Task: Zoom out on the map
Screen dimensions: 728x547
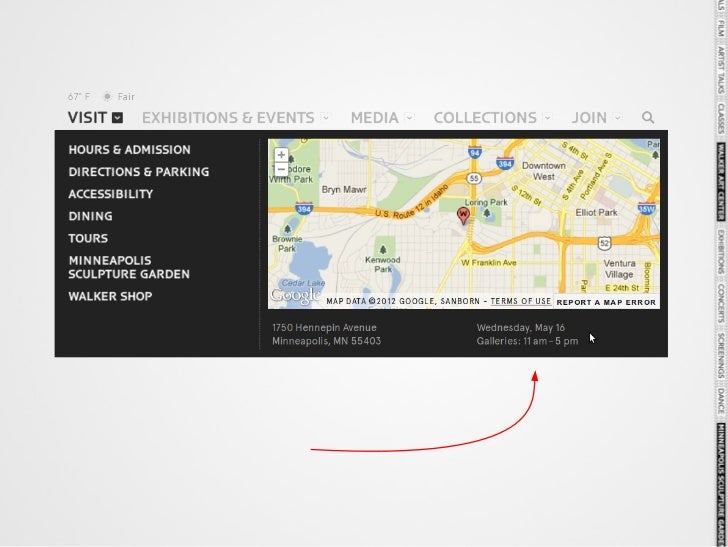Action: [281, 169]
